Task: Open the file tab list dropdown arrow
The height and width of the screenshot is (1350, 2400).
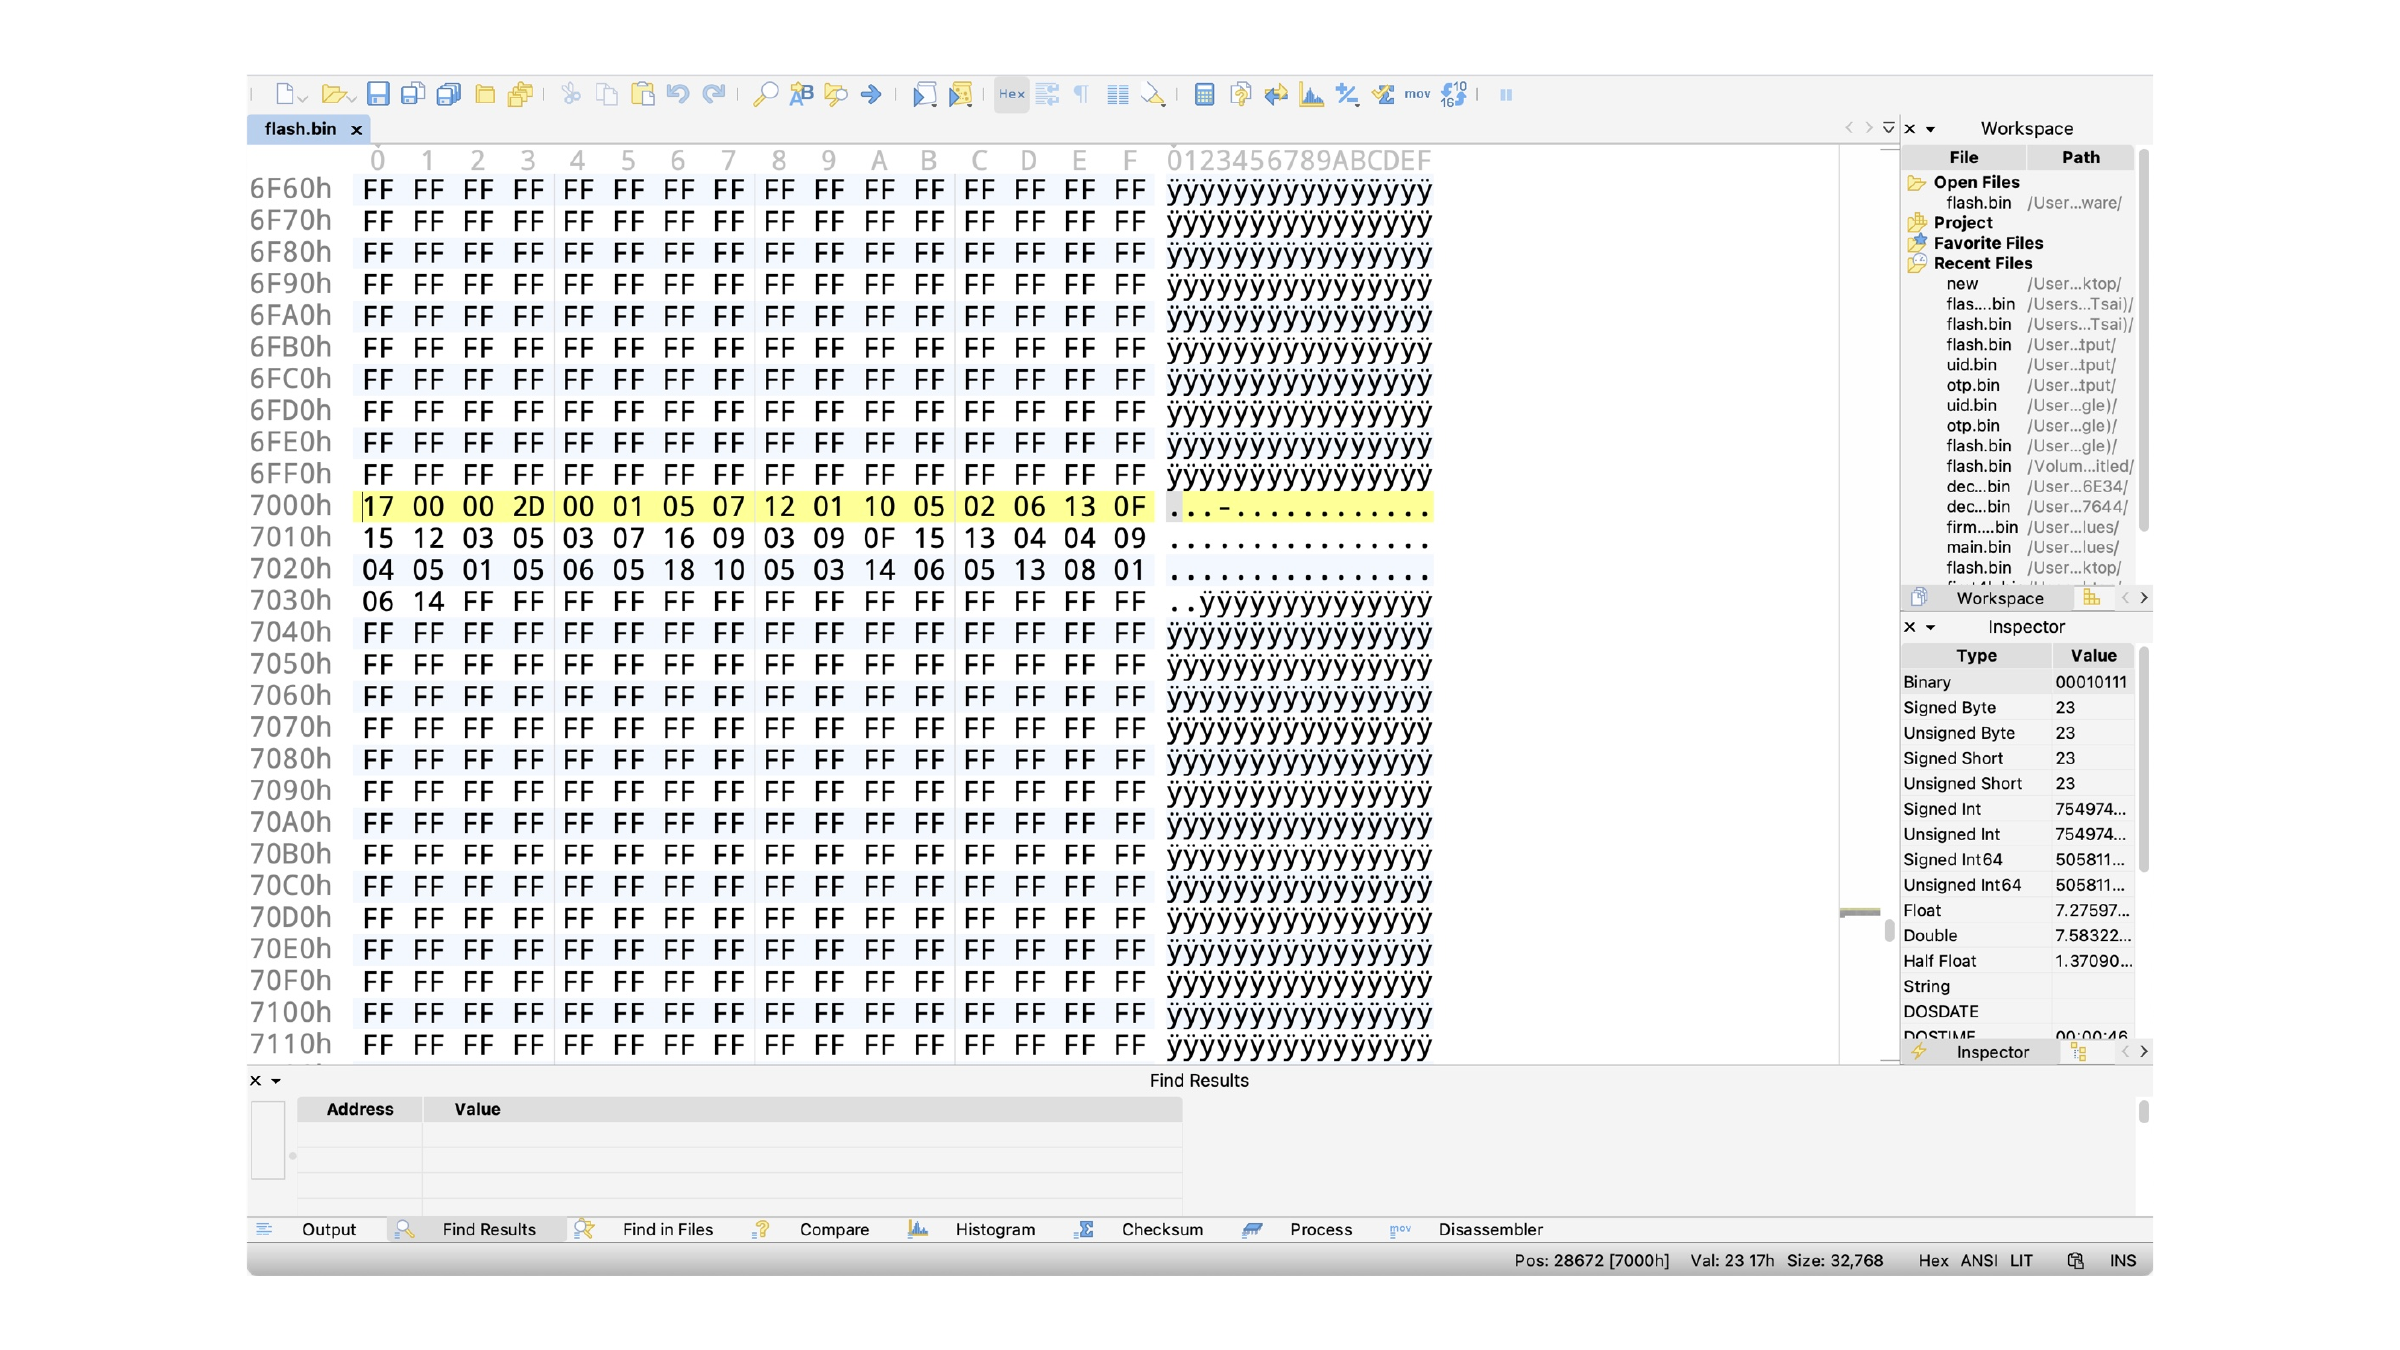Action: 1888,128
